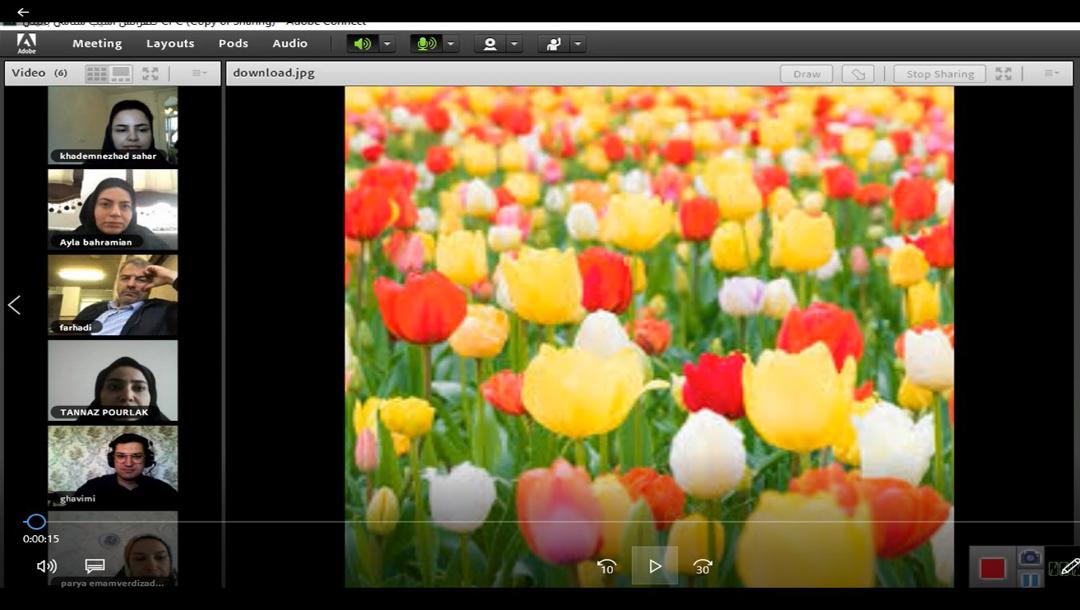Click the Stop Sharing button
Screen dimensions: 1080x610
[x=940, y=74]
